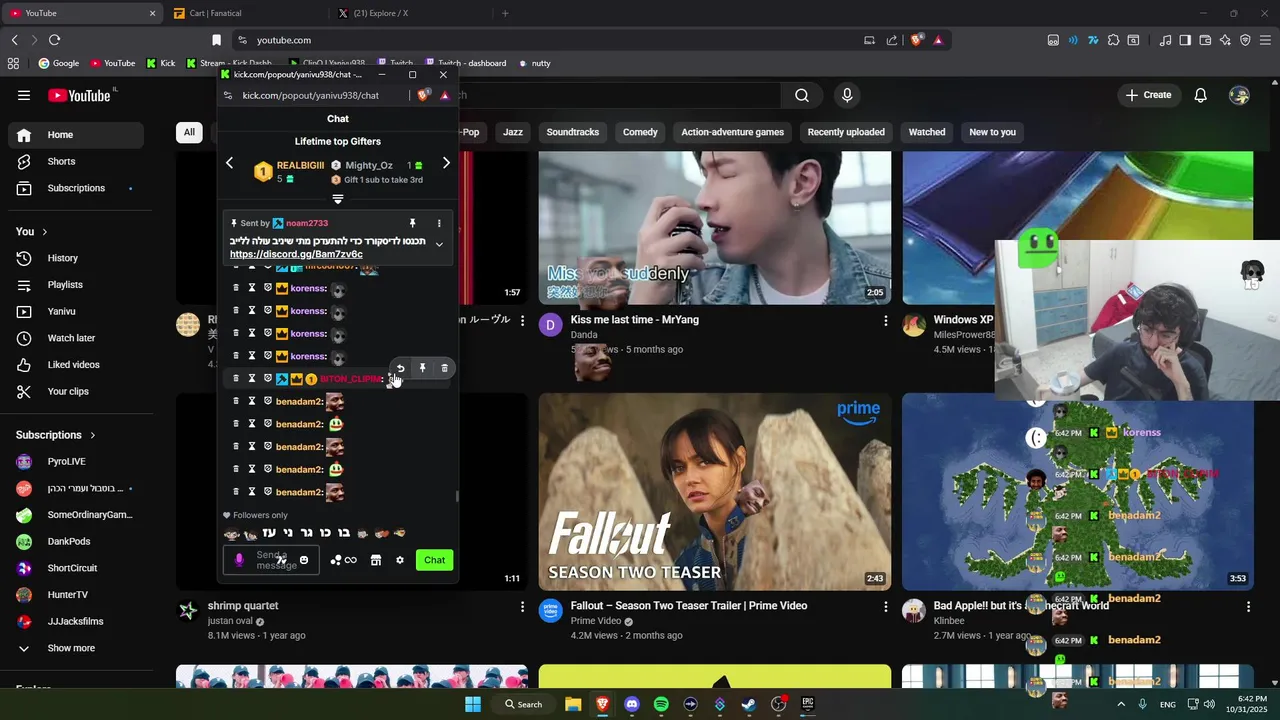
Task: Collapse the top gifters panel handle
Action: [x=338, y=199]
